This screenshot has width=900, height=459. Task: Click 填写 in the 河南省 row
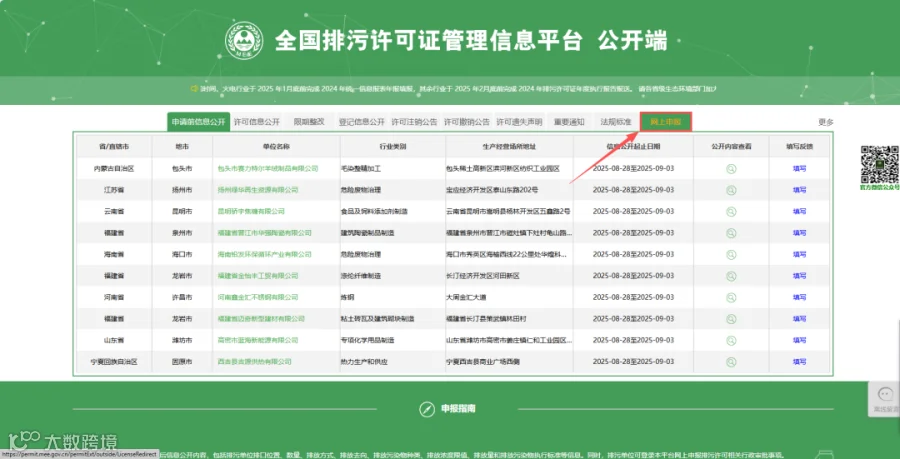pyautogui.click(x=800, y=297)
